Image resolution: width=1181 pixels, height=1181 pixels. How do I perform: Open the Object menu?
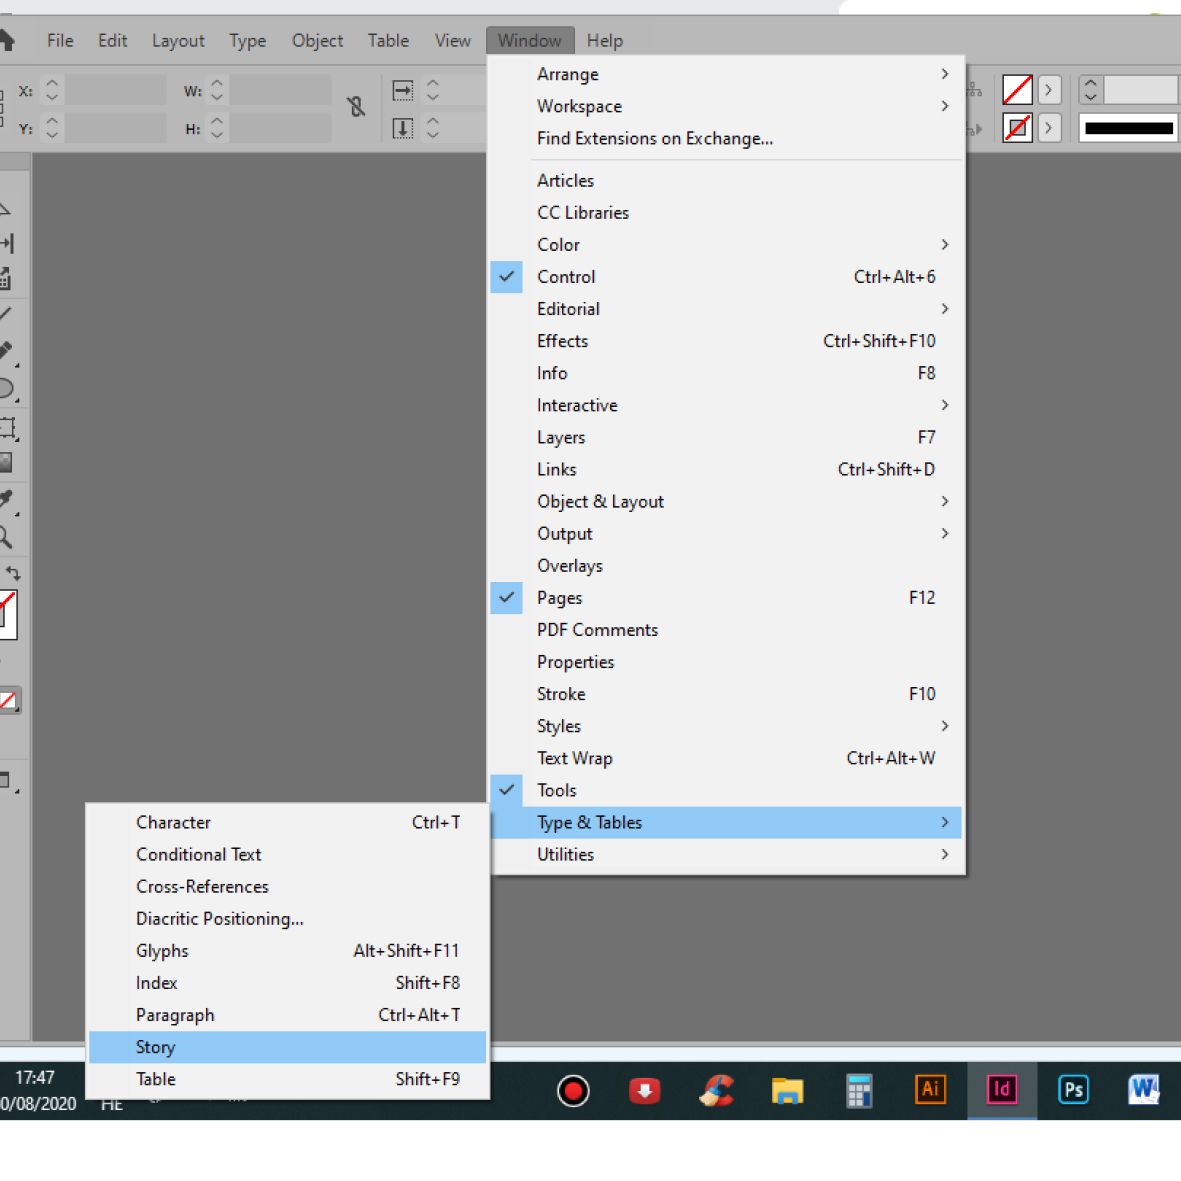point(317,41)
